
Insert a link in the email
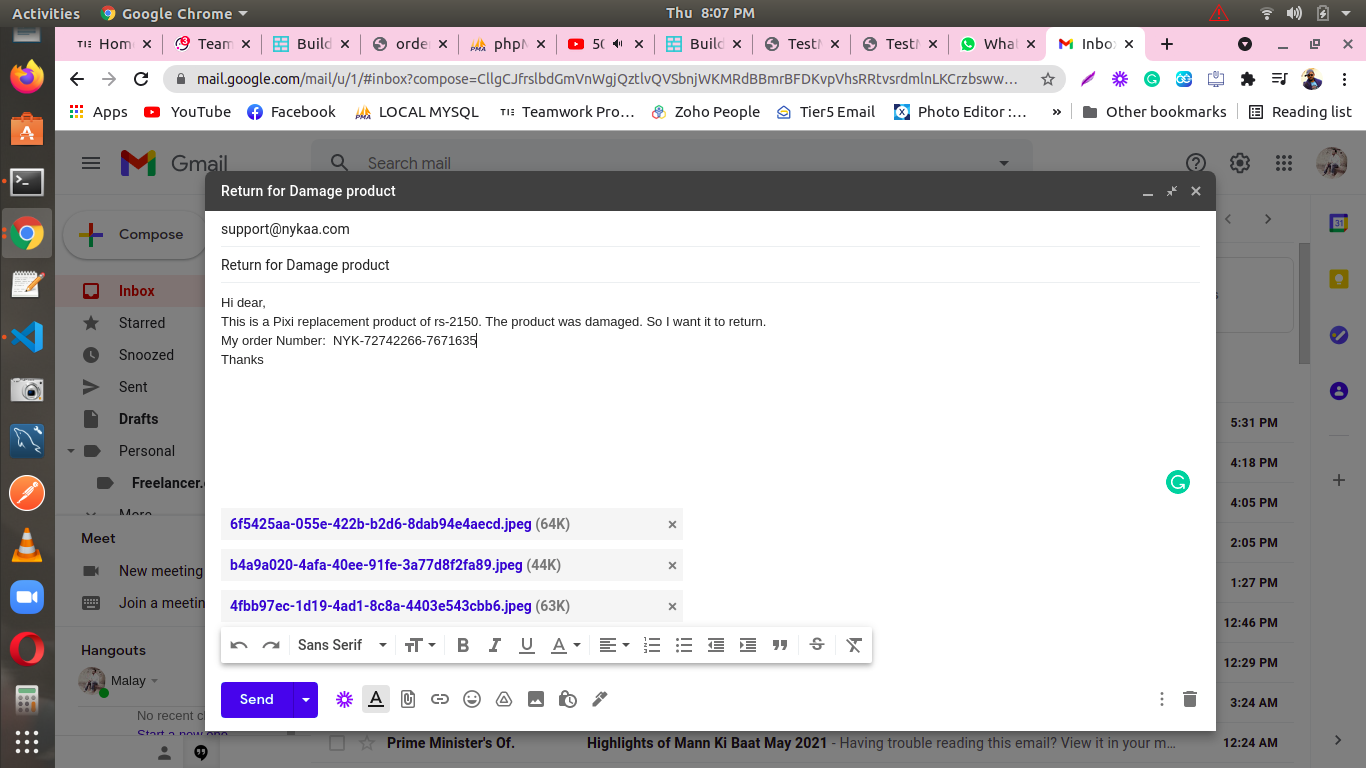(x=440, y=699)
